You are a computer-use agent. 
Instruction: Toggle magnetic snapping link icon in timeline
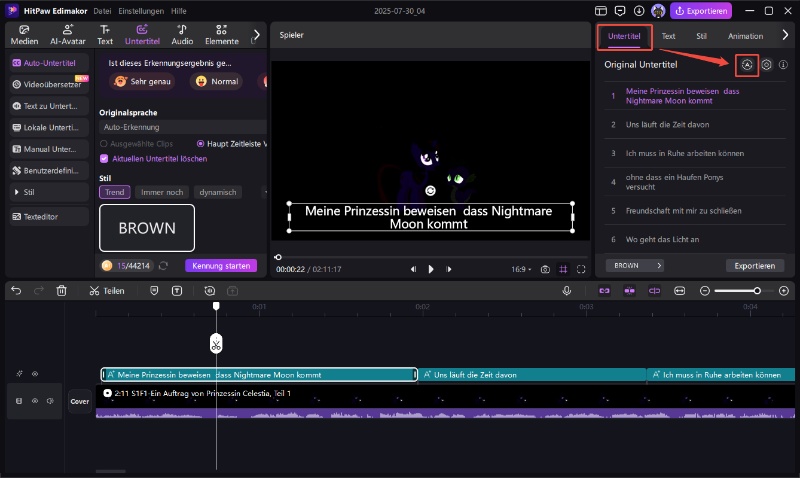pos(604,291)
